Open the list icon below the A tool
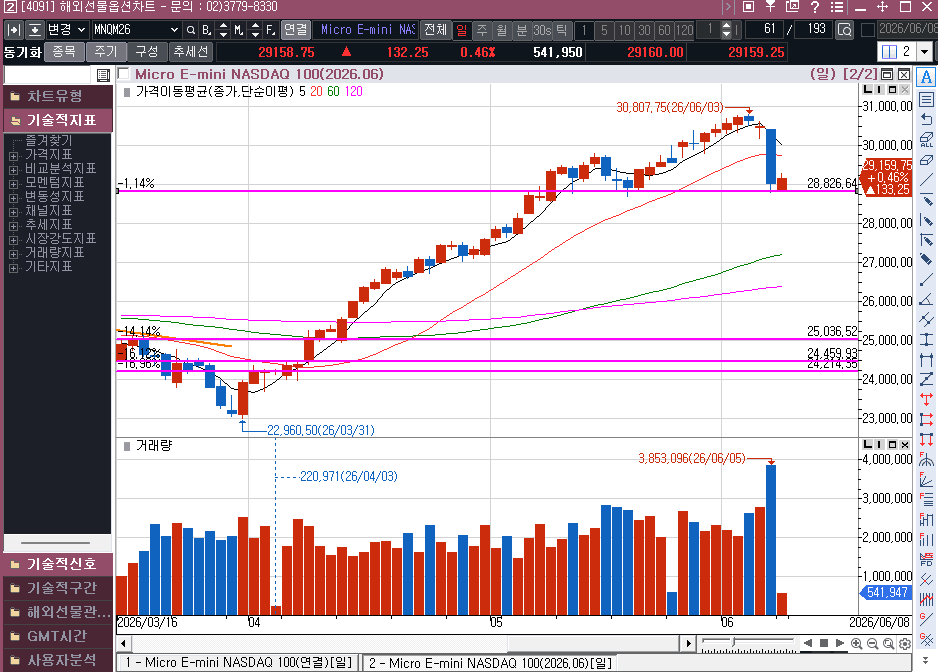This screenshot has width=938, height=672. (926, 99)
